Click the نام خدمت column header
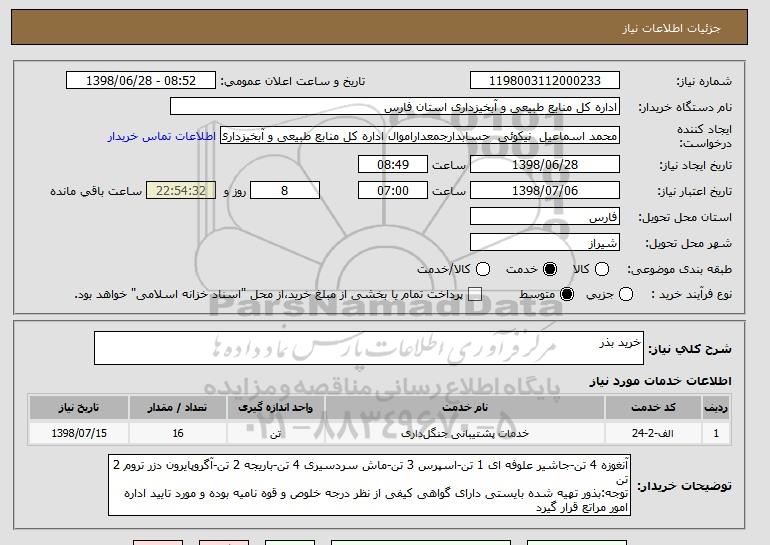770x545 pixels. pyautogui.click(x=465, y=408)
